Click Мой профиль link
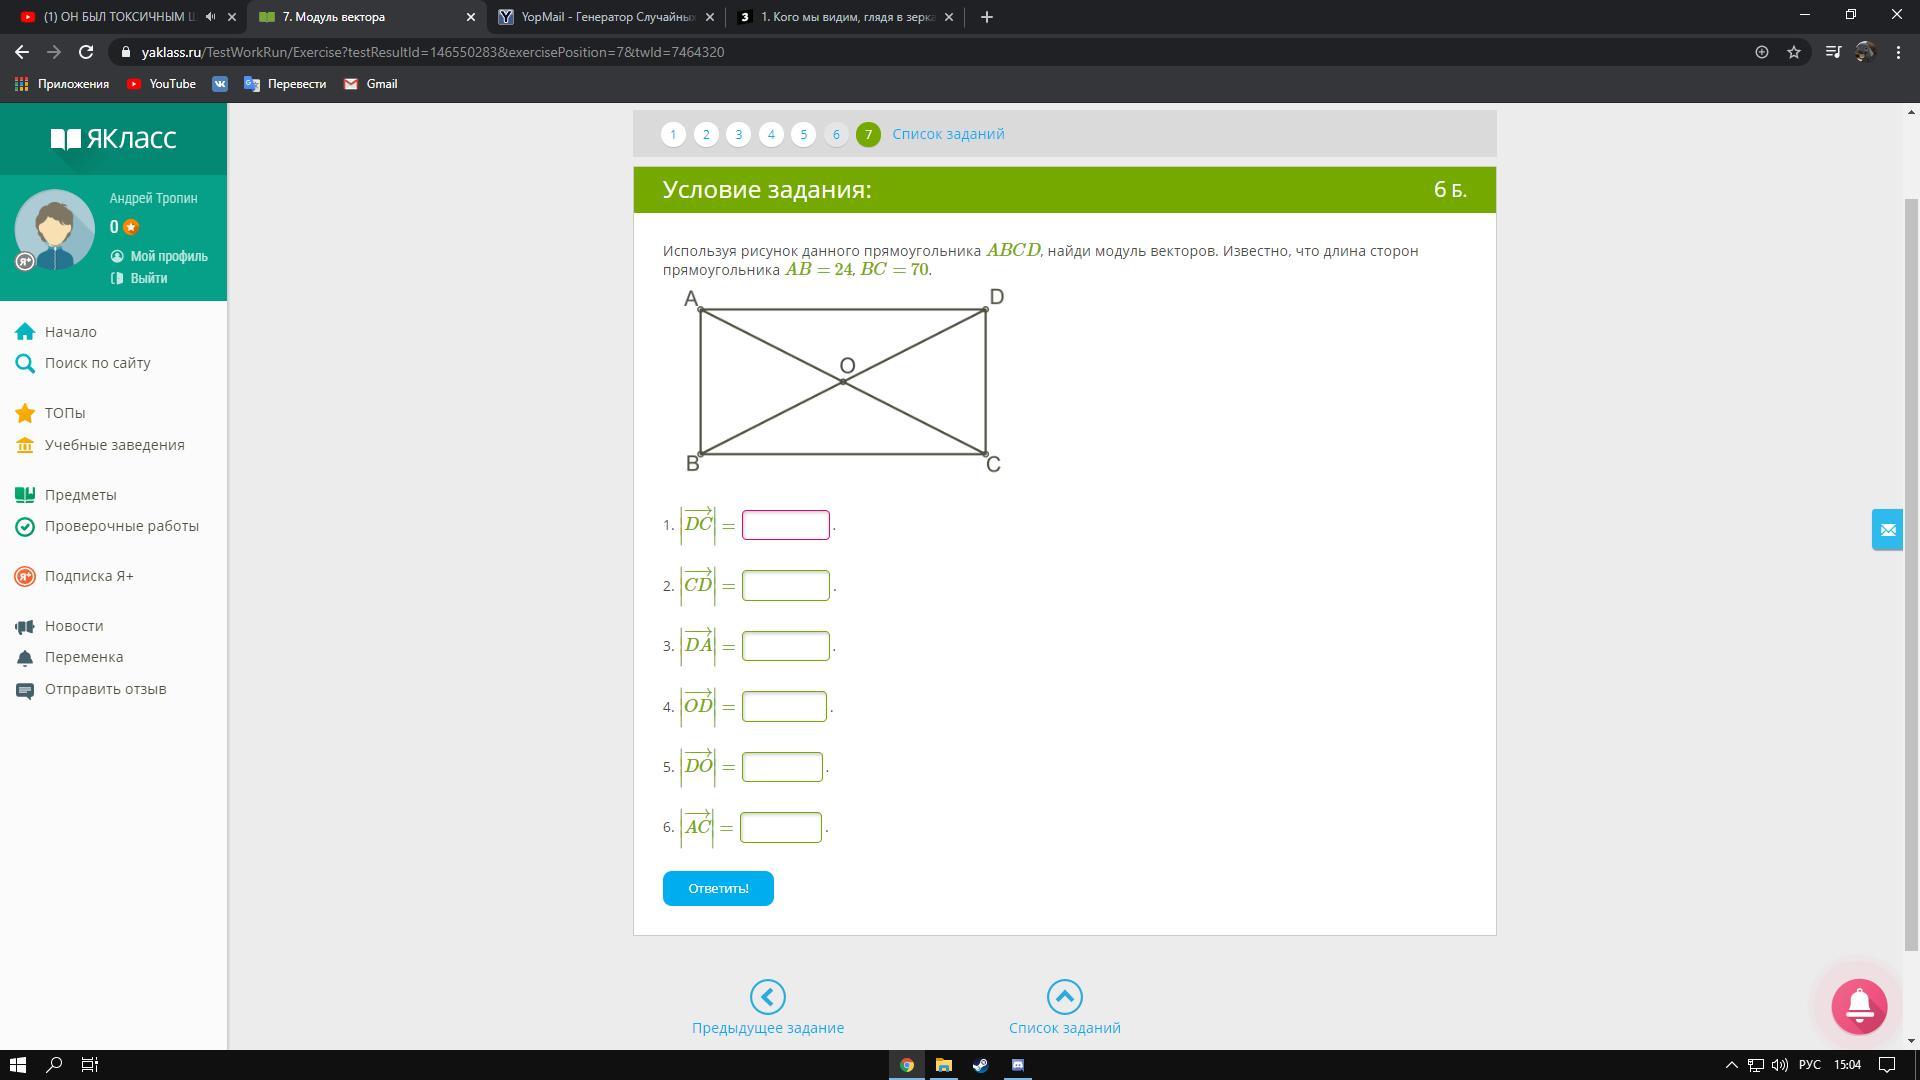The image size is (1920, 1080). (168, 256)
